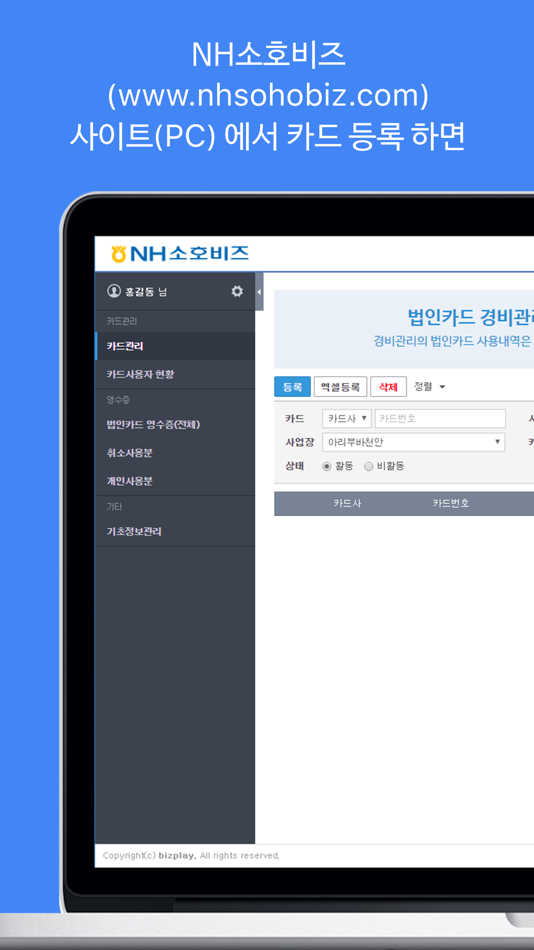Click the 엑셀등록 button
The height and width of the screenshot is (950, 534).
[340, 387]
